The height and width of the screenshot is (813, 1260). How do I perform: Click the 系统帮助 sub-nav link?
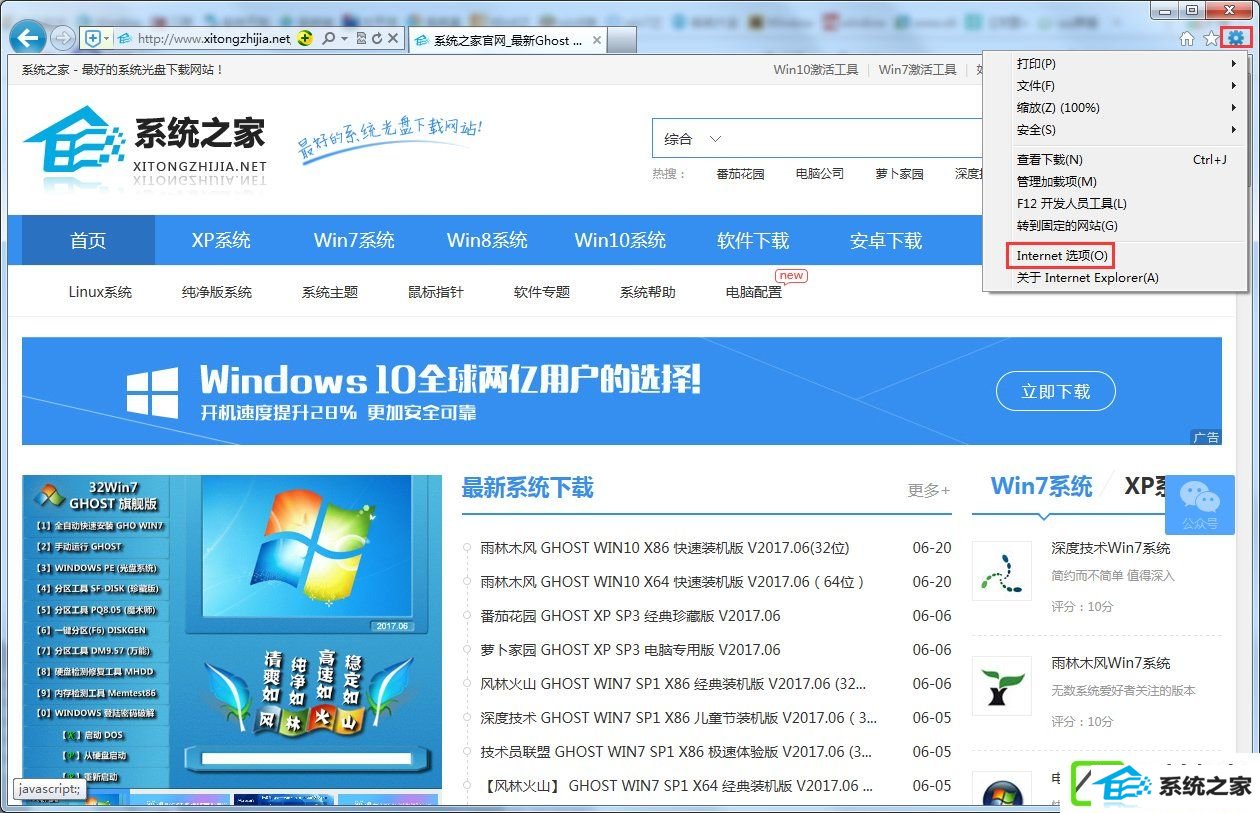tap(648, 293)
